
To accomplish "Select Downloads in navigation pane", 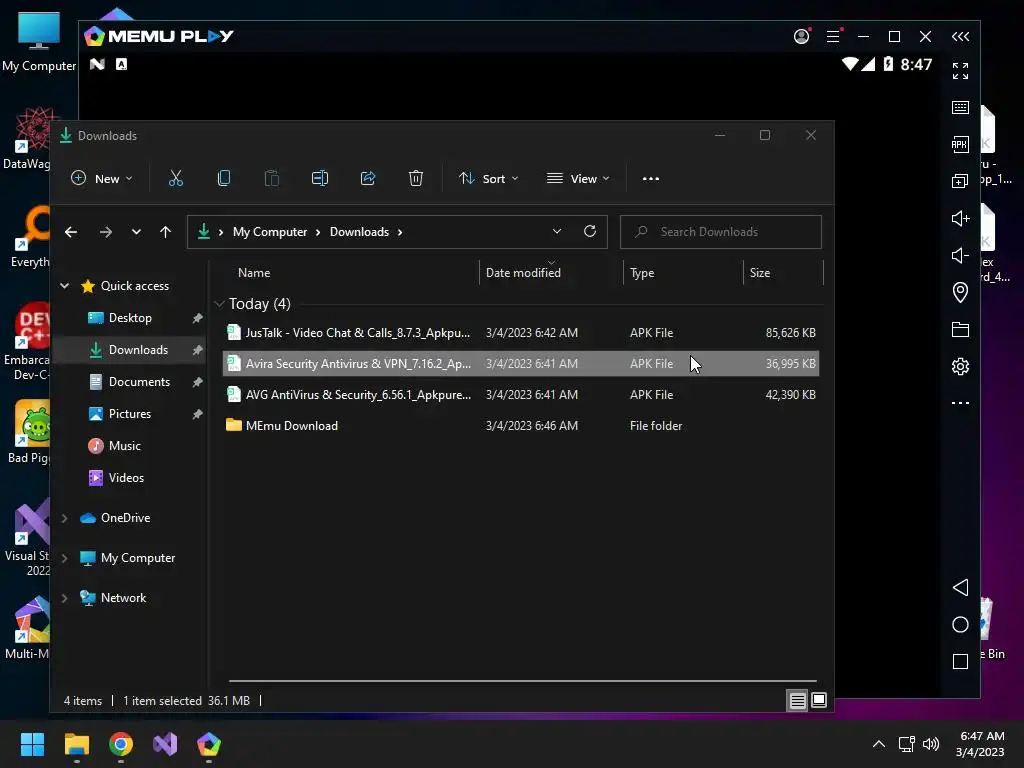I will (130, 350).
